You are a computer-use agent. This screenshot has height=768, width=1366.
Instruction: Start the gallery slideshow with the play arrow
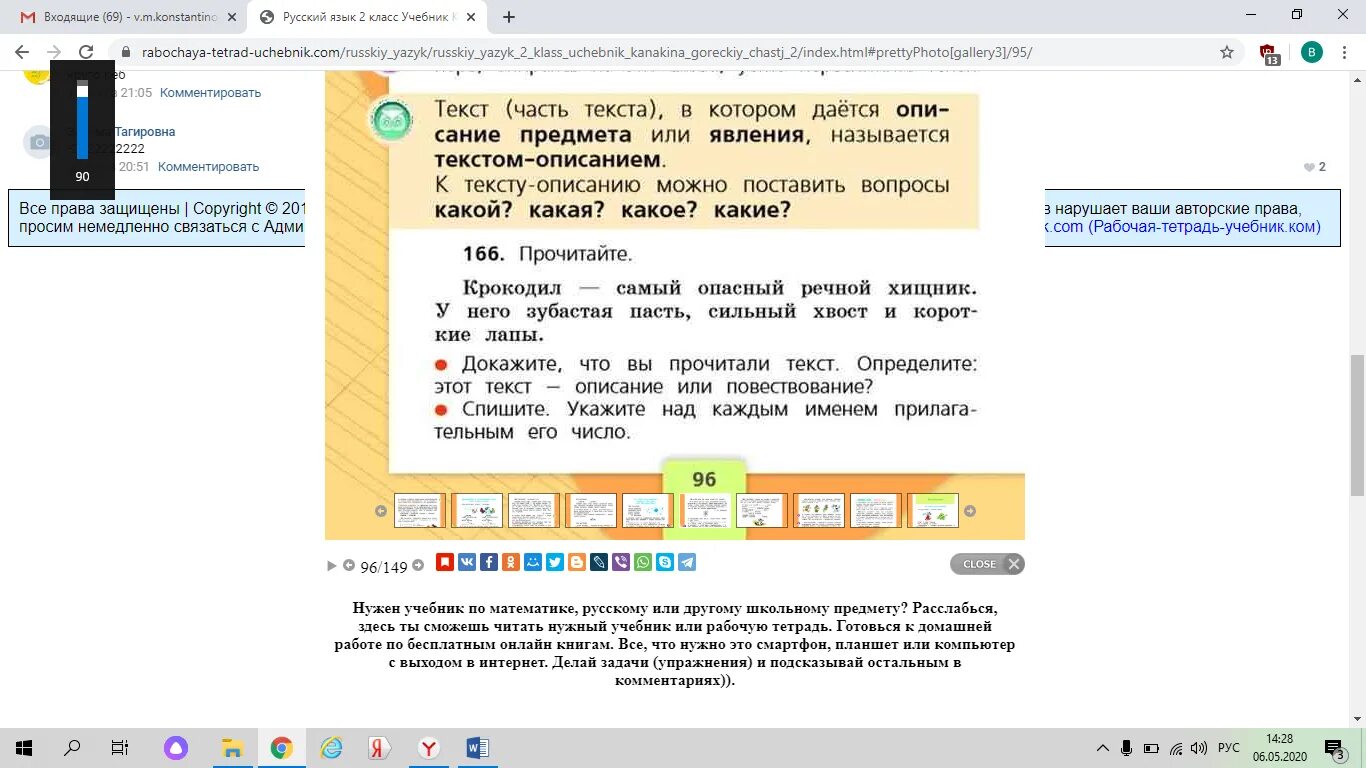click(x=332, y=566)
